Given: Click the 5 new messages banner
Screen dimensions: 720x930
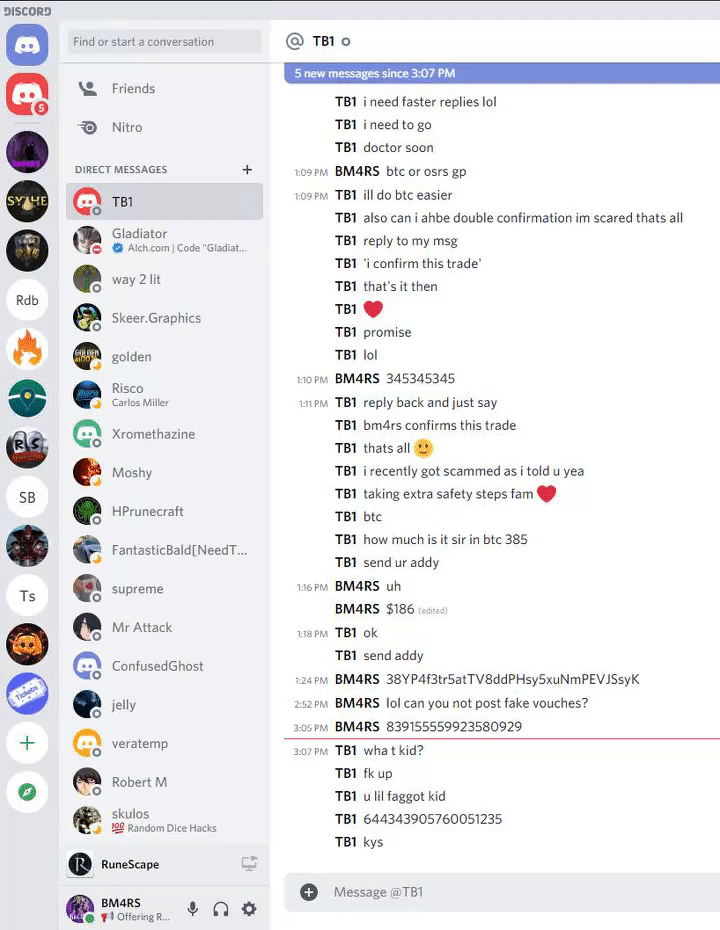Looking at the screenshot, I should pyautogui.click(x=502, y=73).
